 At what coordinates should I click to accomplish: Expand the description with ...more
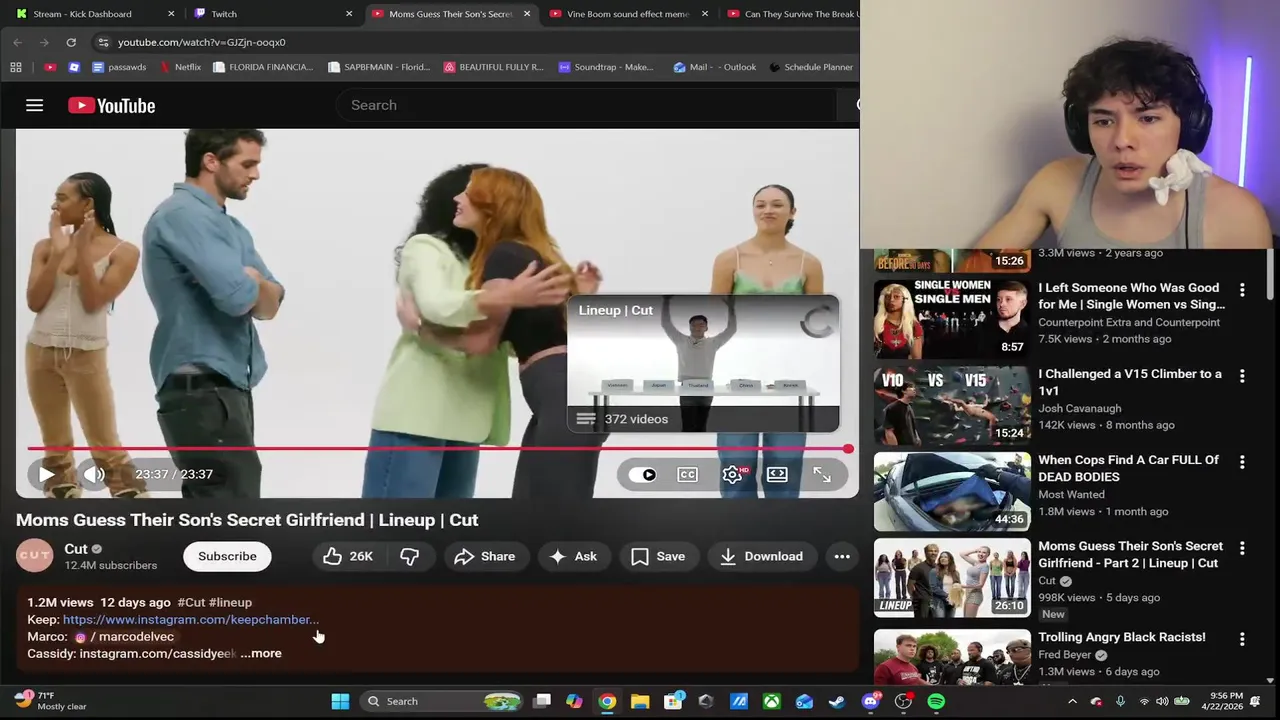(261, 653)
